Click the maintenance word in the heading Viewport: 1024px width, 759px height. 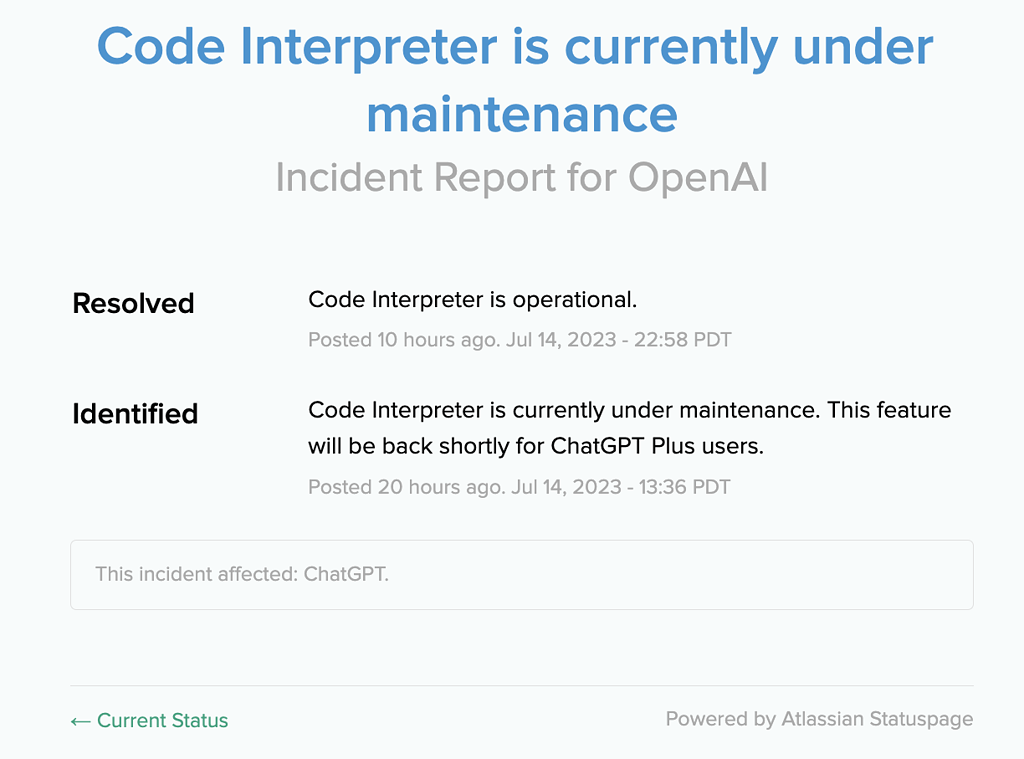pyautogui.click(x=523, y=113)
